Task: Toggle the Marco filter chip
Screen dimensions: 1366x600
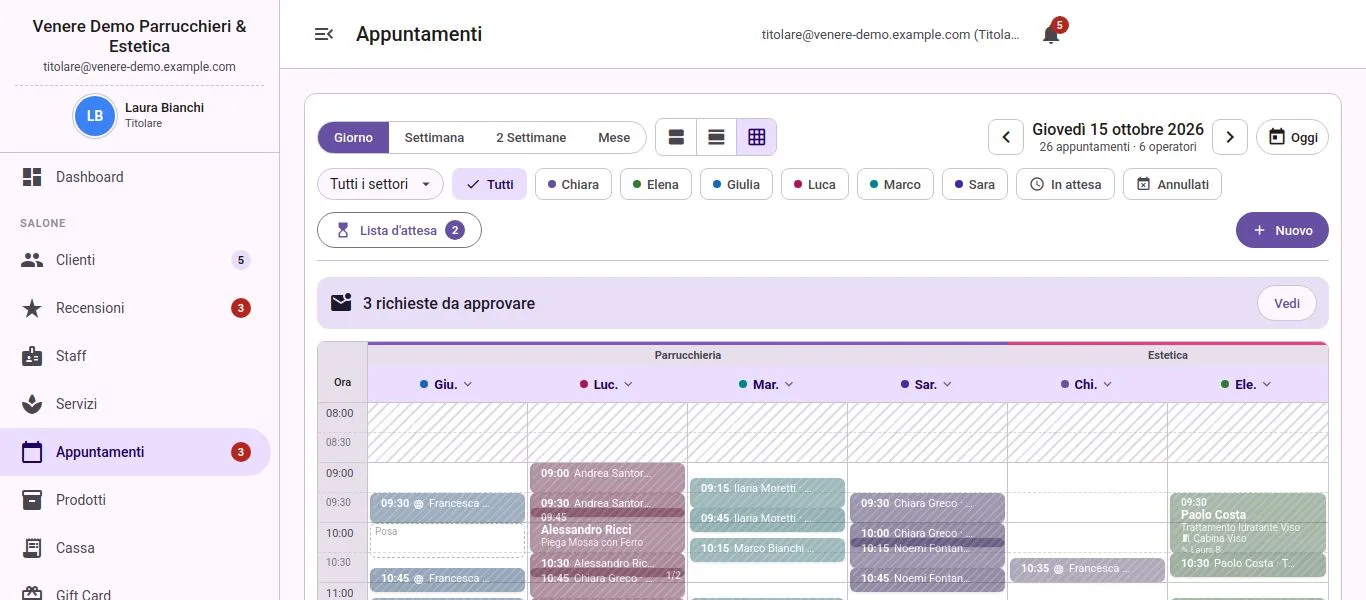Action: pyautogui.click(x=895, y=184)
